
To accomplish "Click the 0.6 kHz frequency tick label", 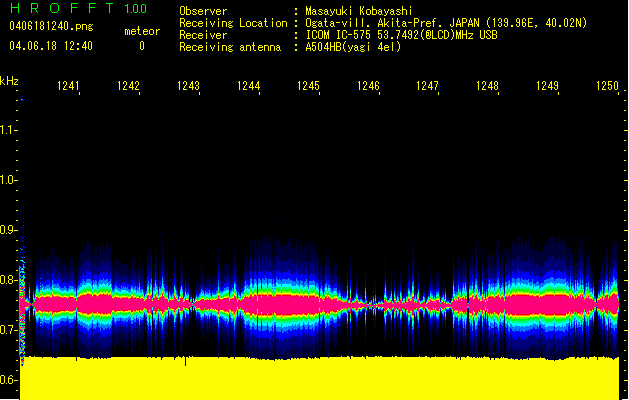I will [9, 380].
